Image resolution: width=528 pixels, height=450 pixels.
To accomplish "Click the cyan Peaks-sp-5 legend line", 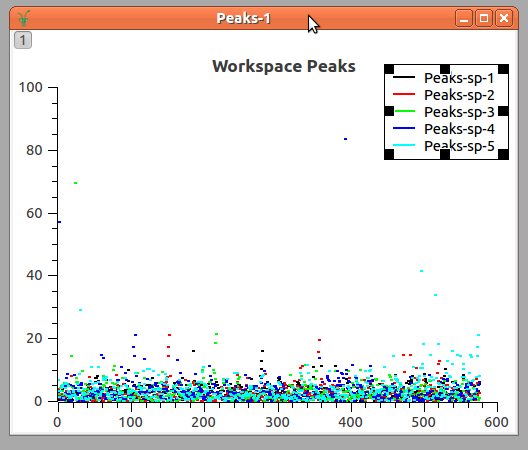I will pos(404,145).
